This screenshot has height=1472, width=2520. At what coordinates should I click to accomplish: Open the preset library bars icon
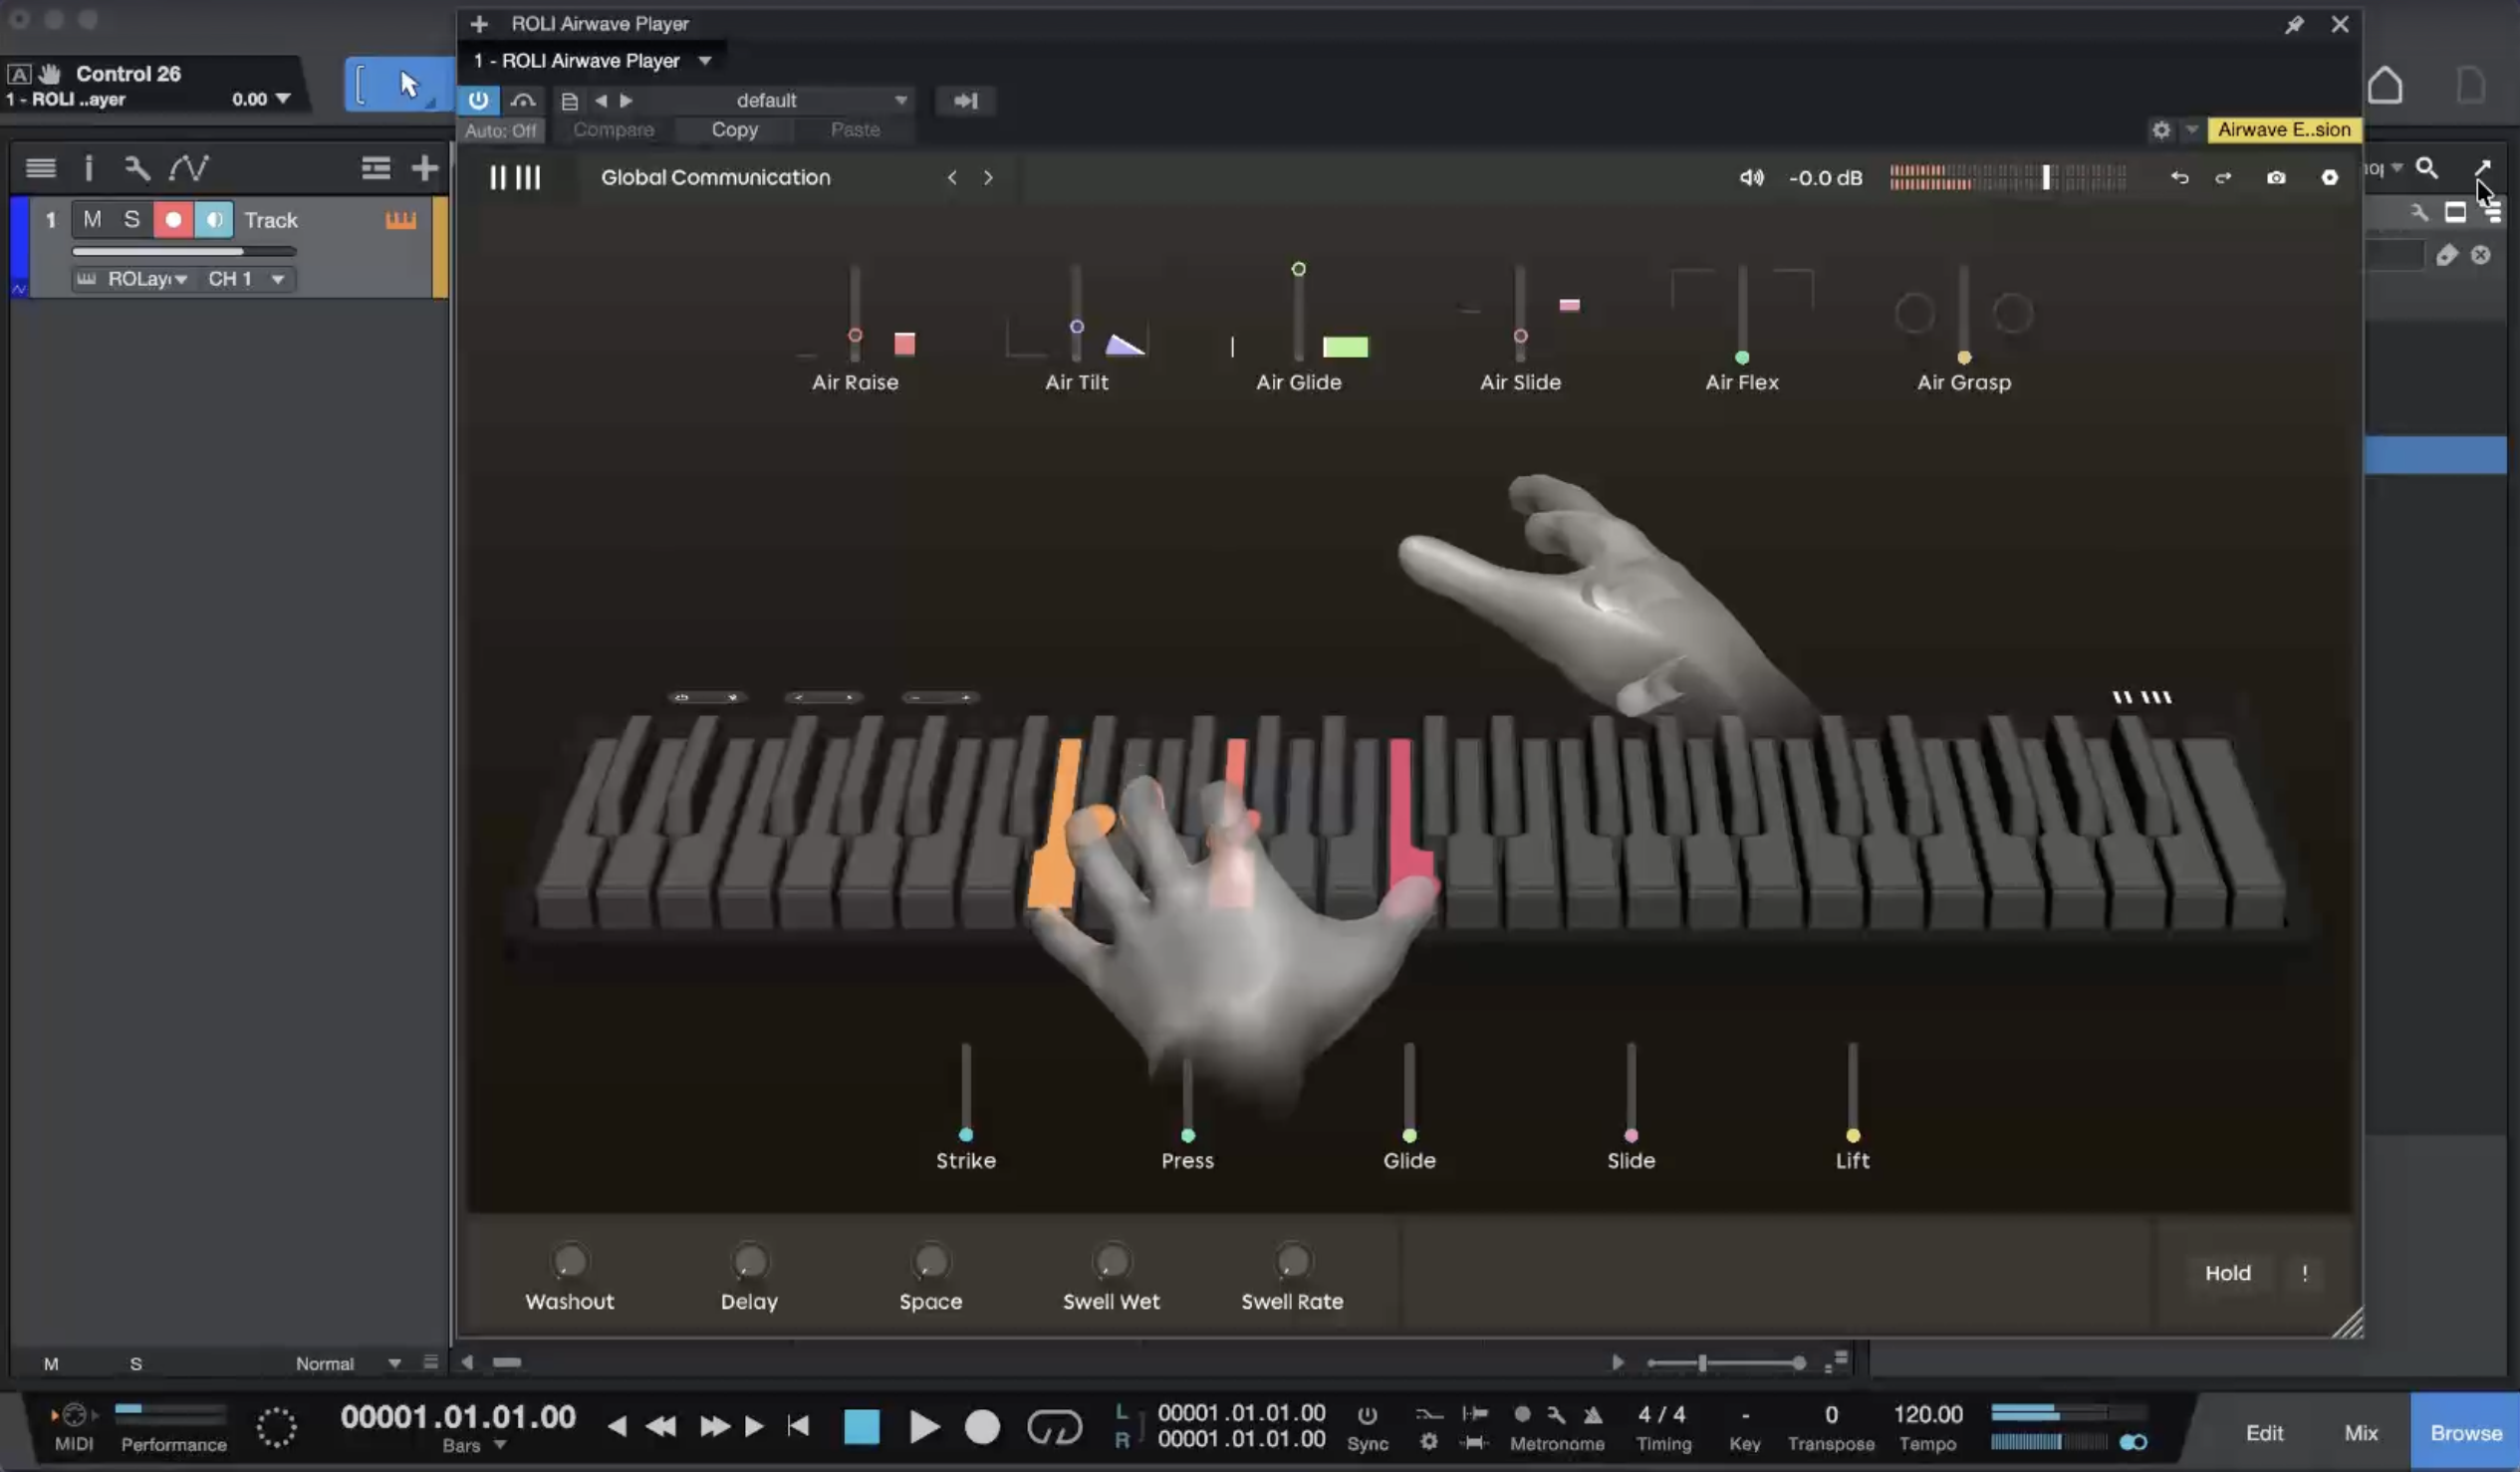514,177
